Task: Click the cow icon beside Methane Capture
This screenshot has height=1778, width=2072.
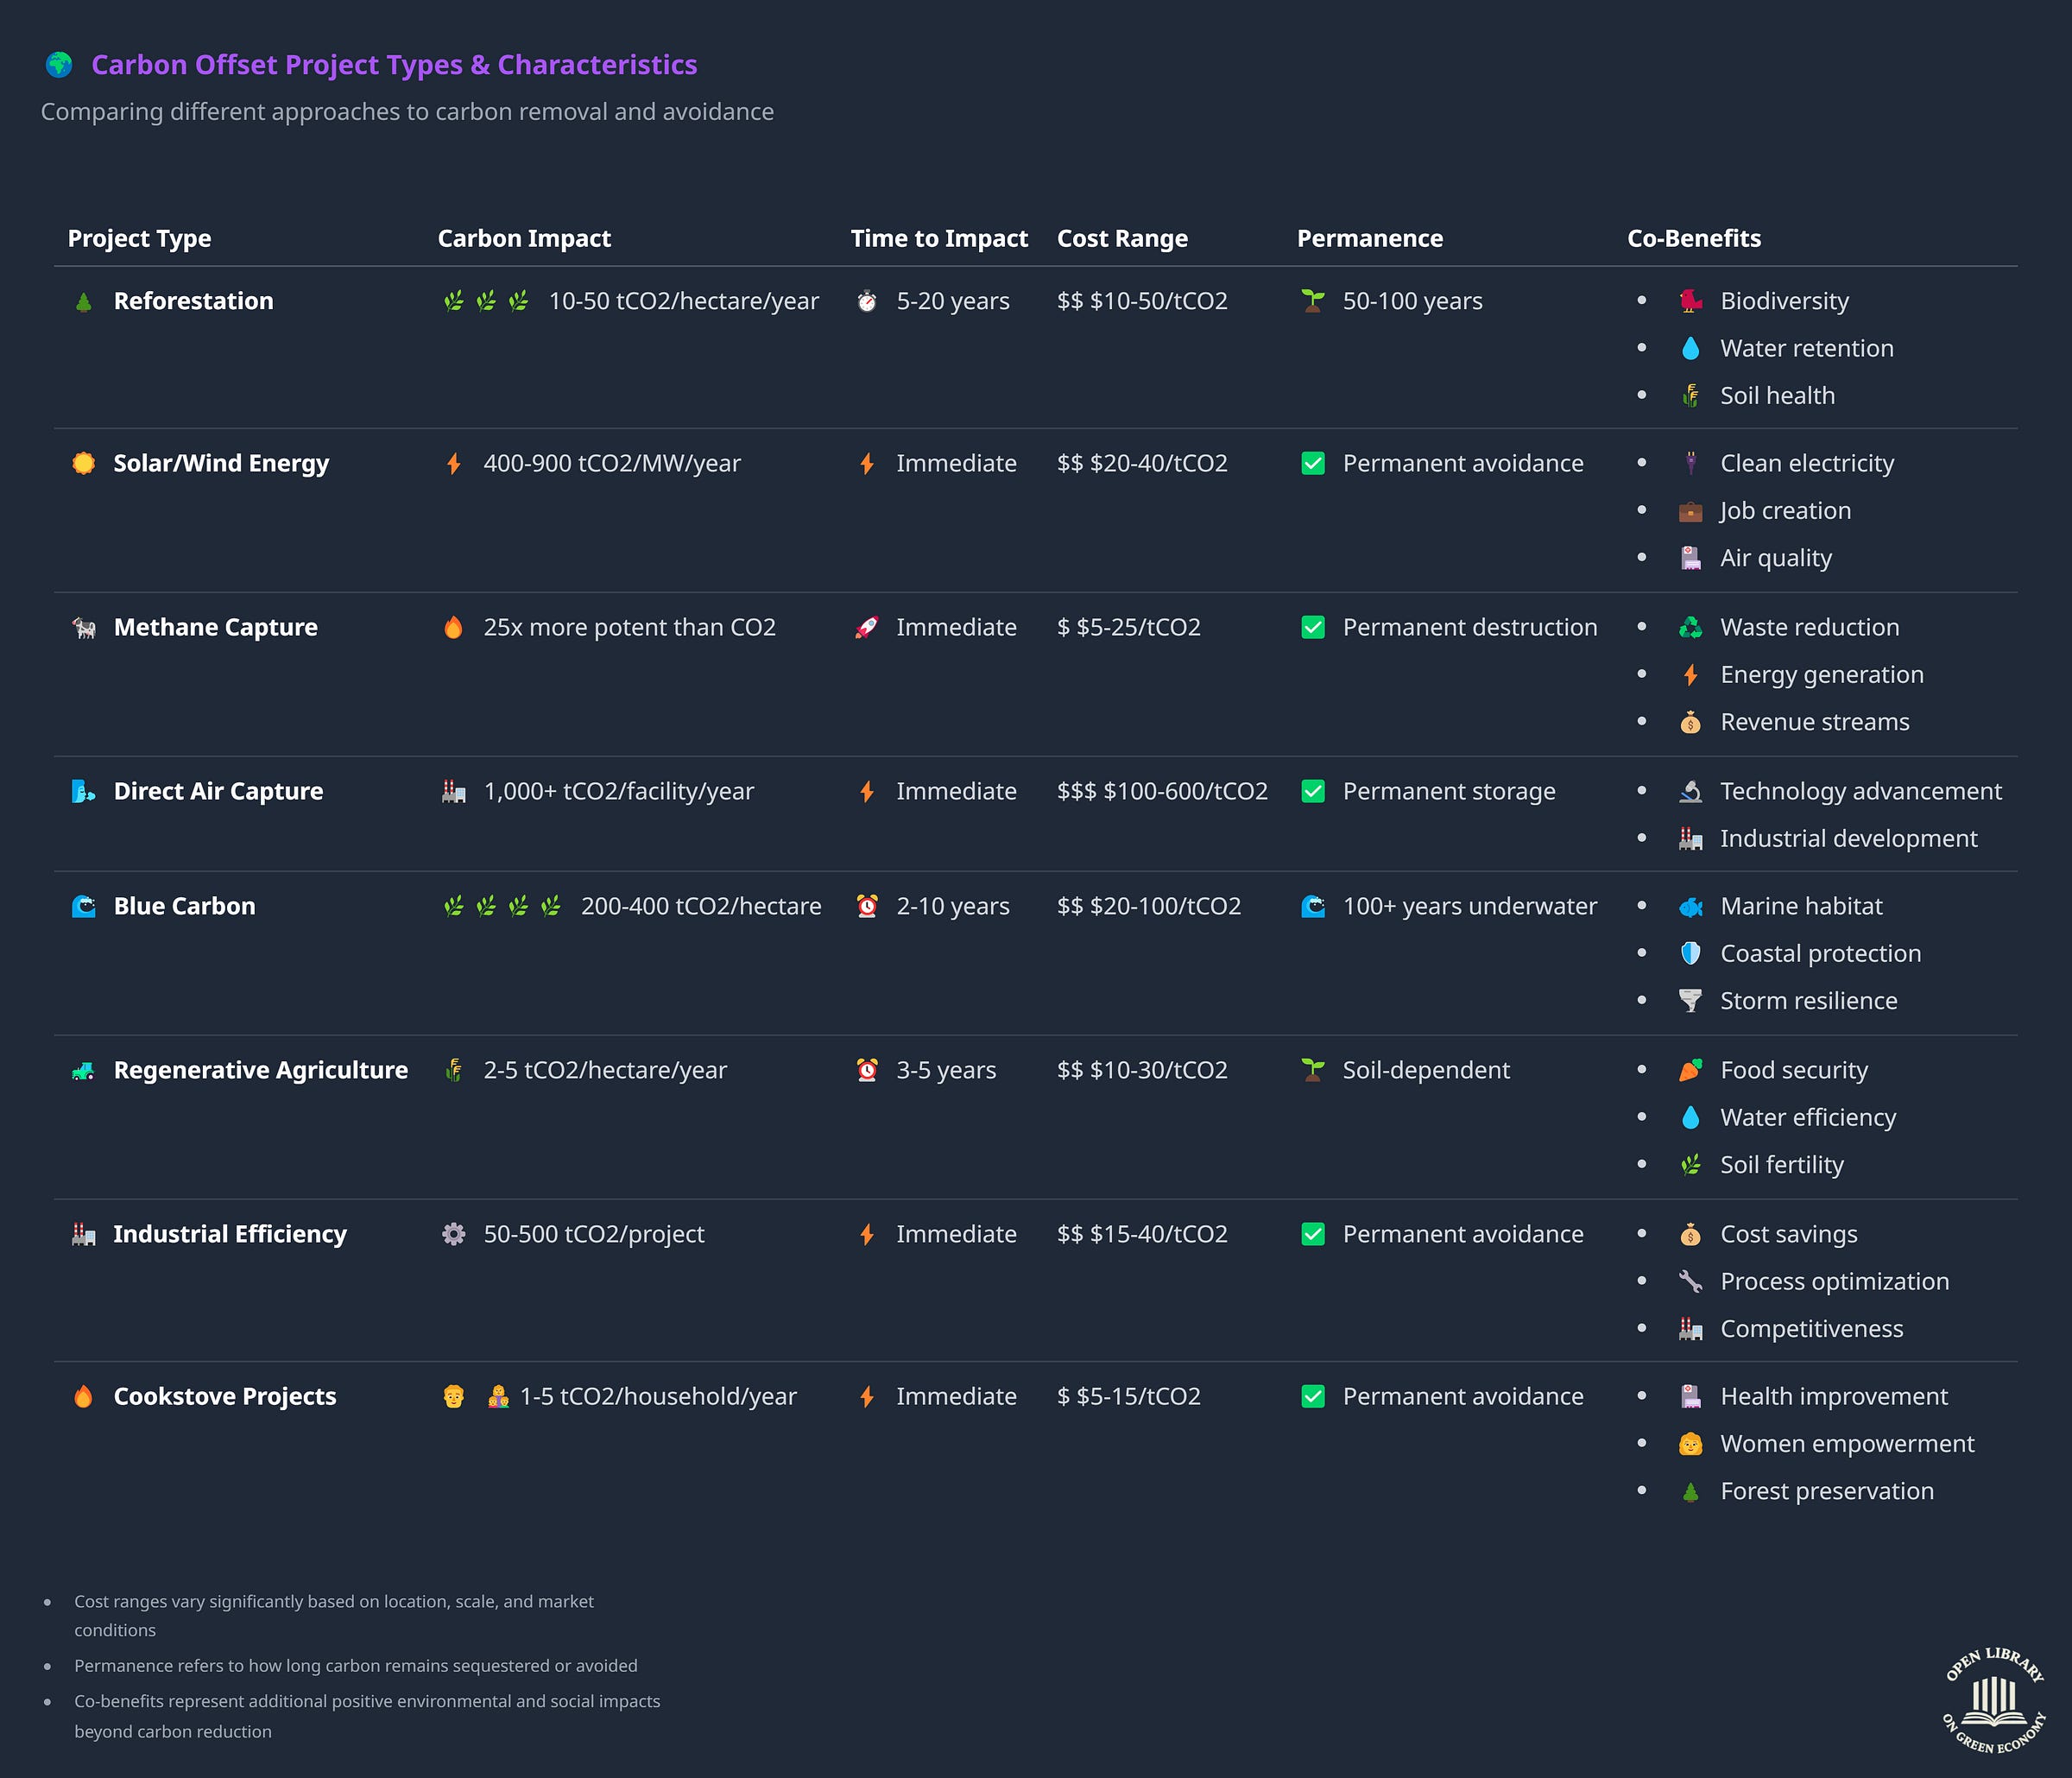Action: point(84,628)
